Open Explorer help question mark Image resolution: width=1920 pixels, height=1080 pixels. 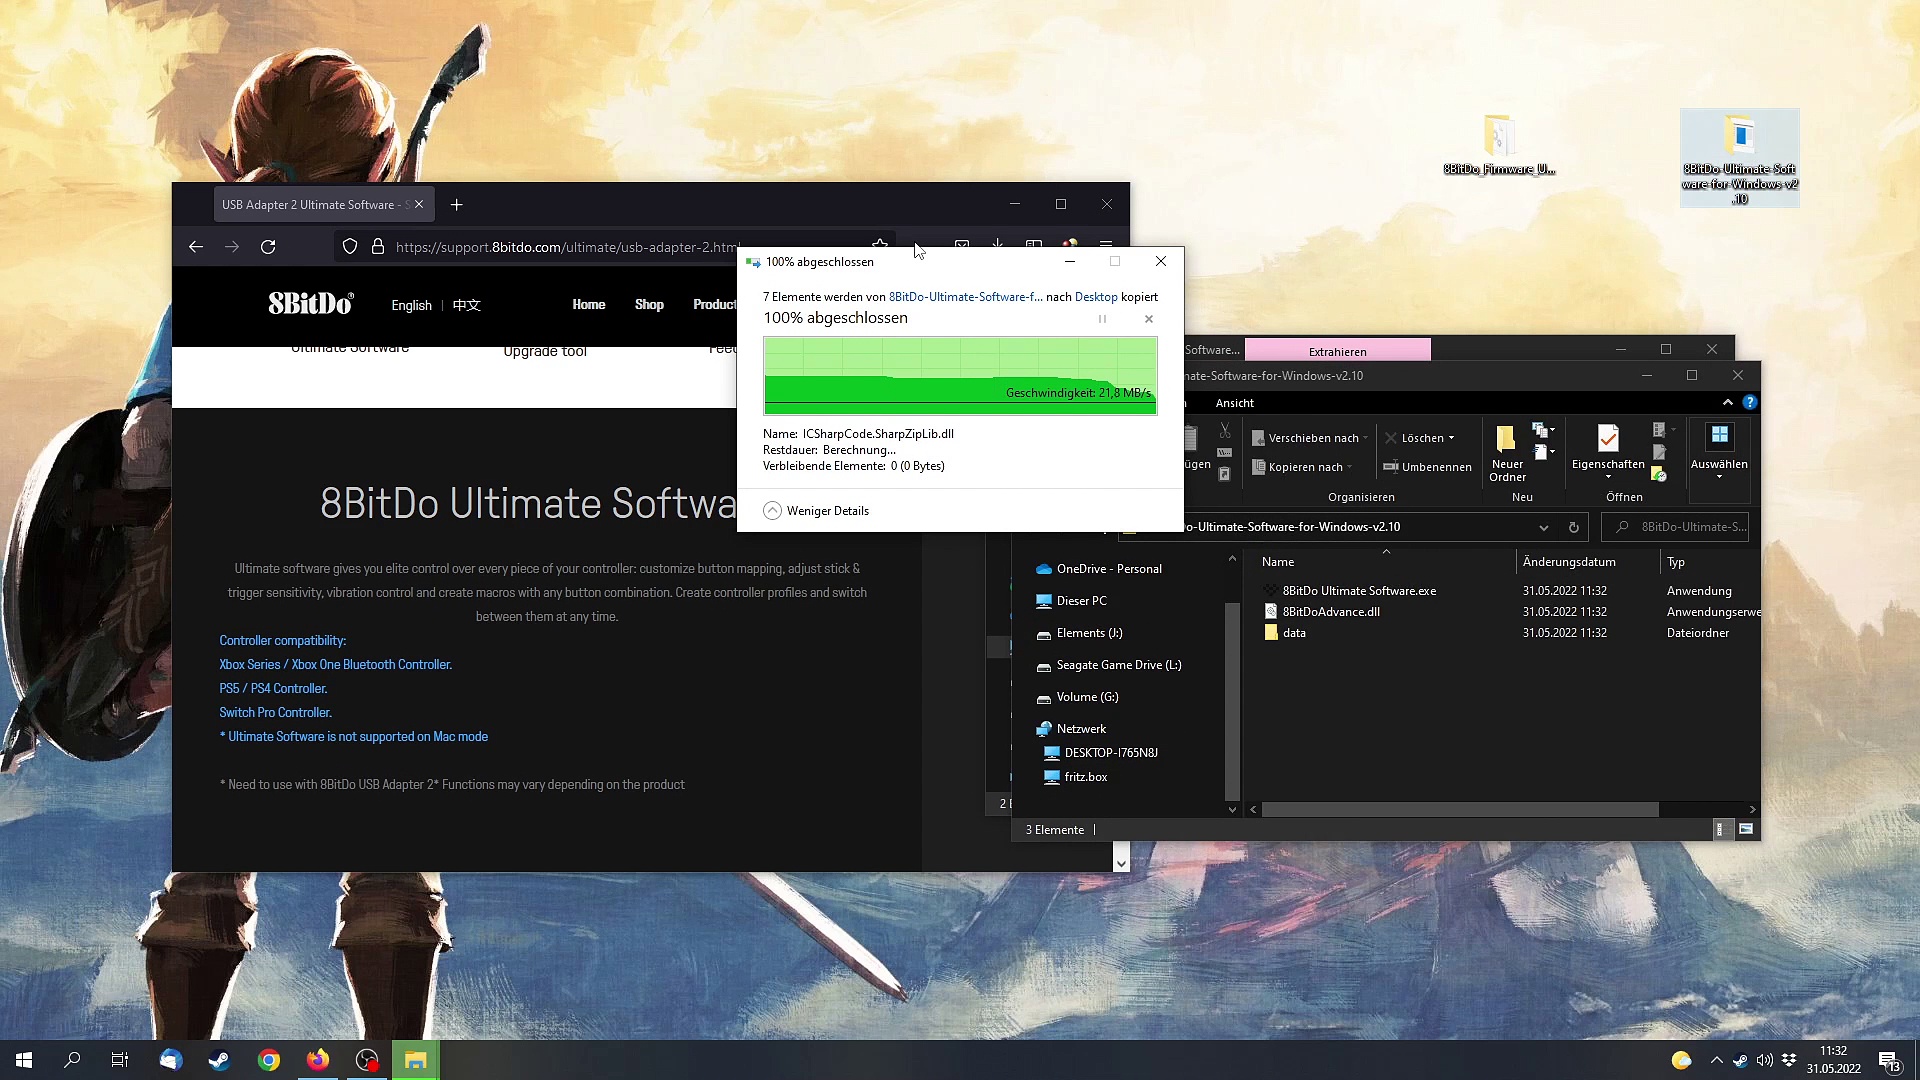(1749, 402)
